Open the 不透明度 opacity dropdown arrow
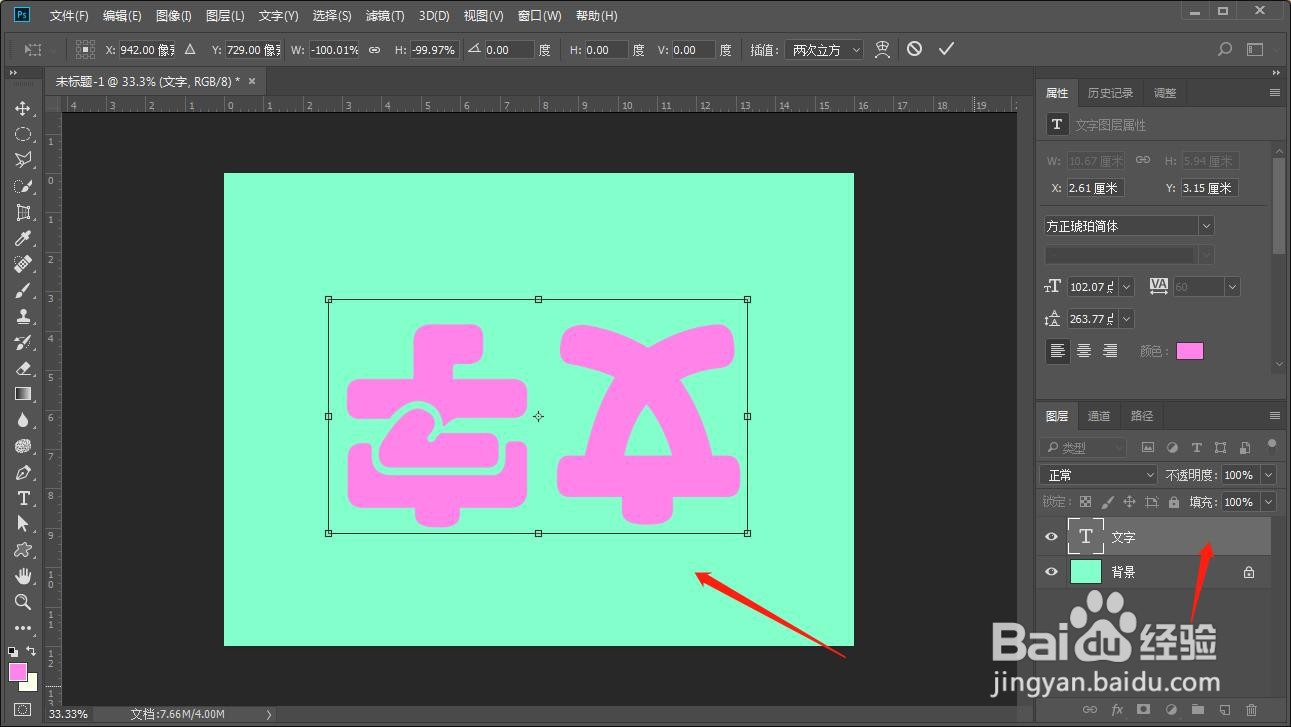Image resolution: width=1291 pixels, height=727 pixels. pyautogui.click(x=1268, y=475)
